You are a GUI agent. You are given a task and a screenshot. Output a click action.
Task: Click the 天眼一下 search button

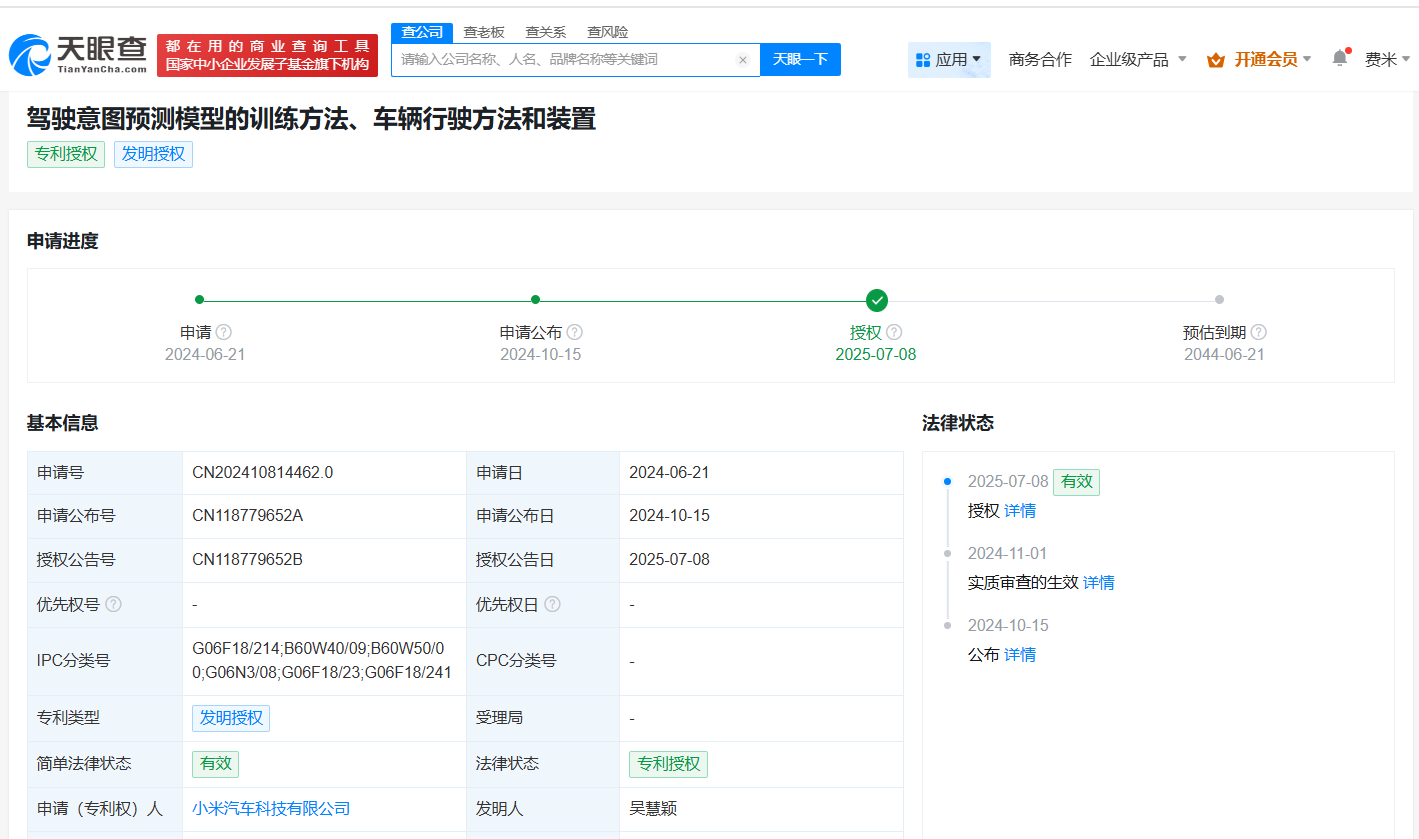click(x=800, y=60)
